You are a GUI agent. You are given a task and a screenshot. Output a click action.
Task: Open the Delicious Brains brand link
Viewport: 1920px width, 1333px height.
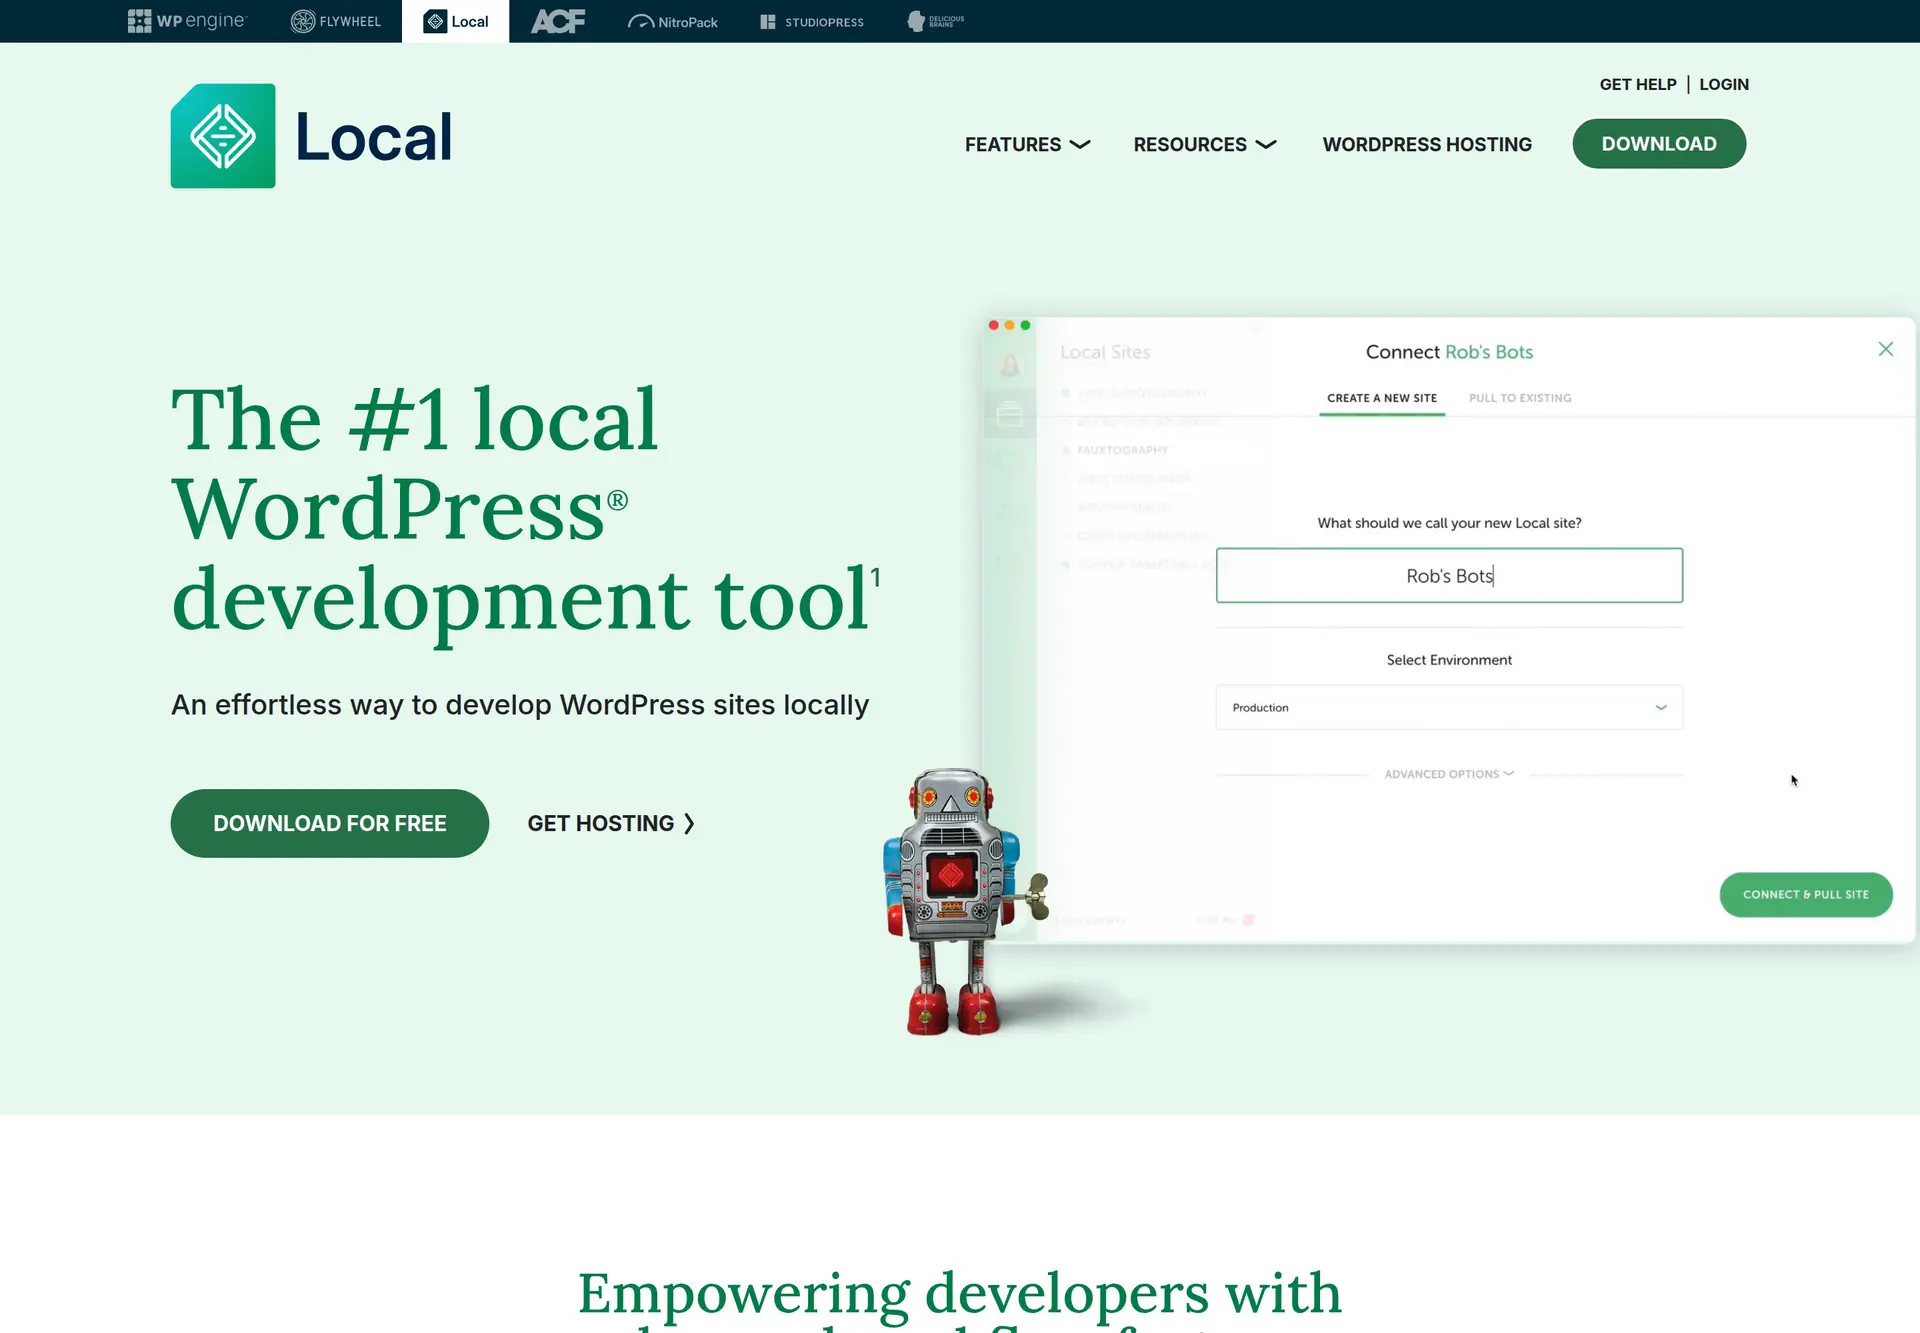(x=935, y=21)
